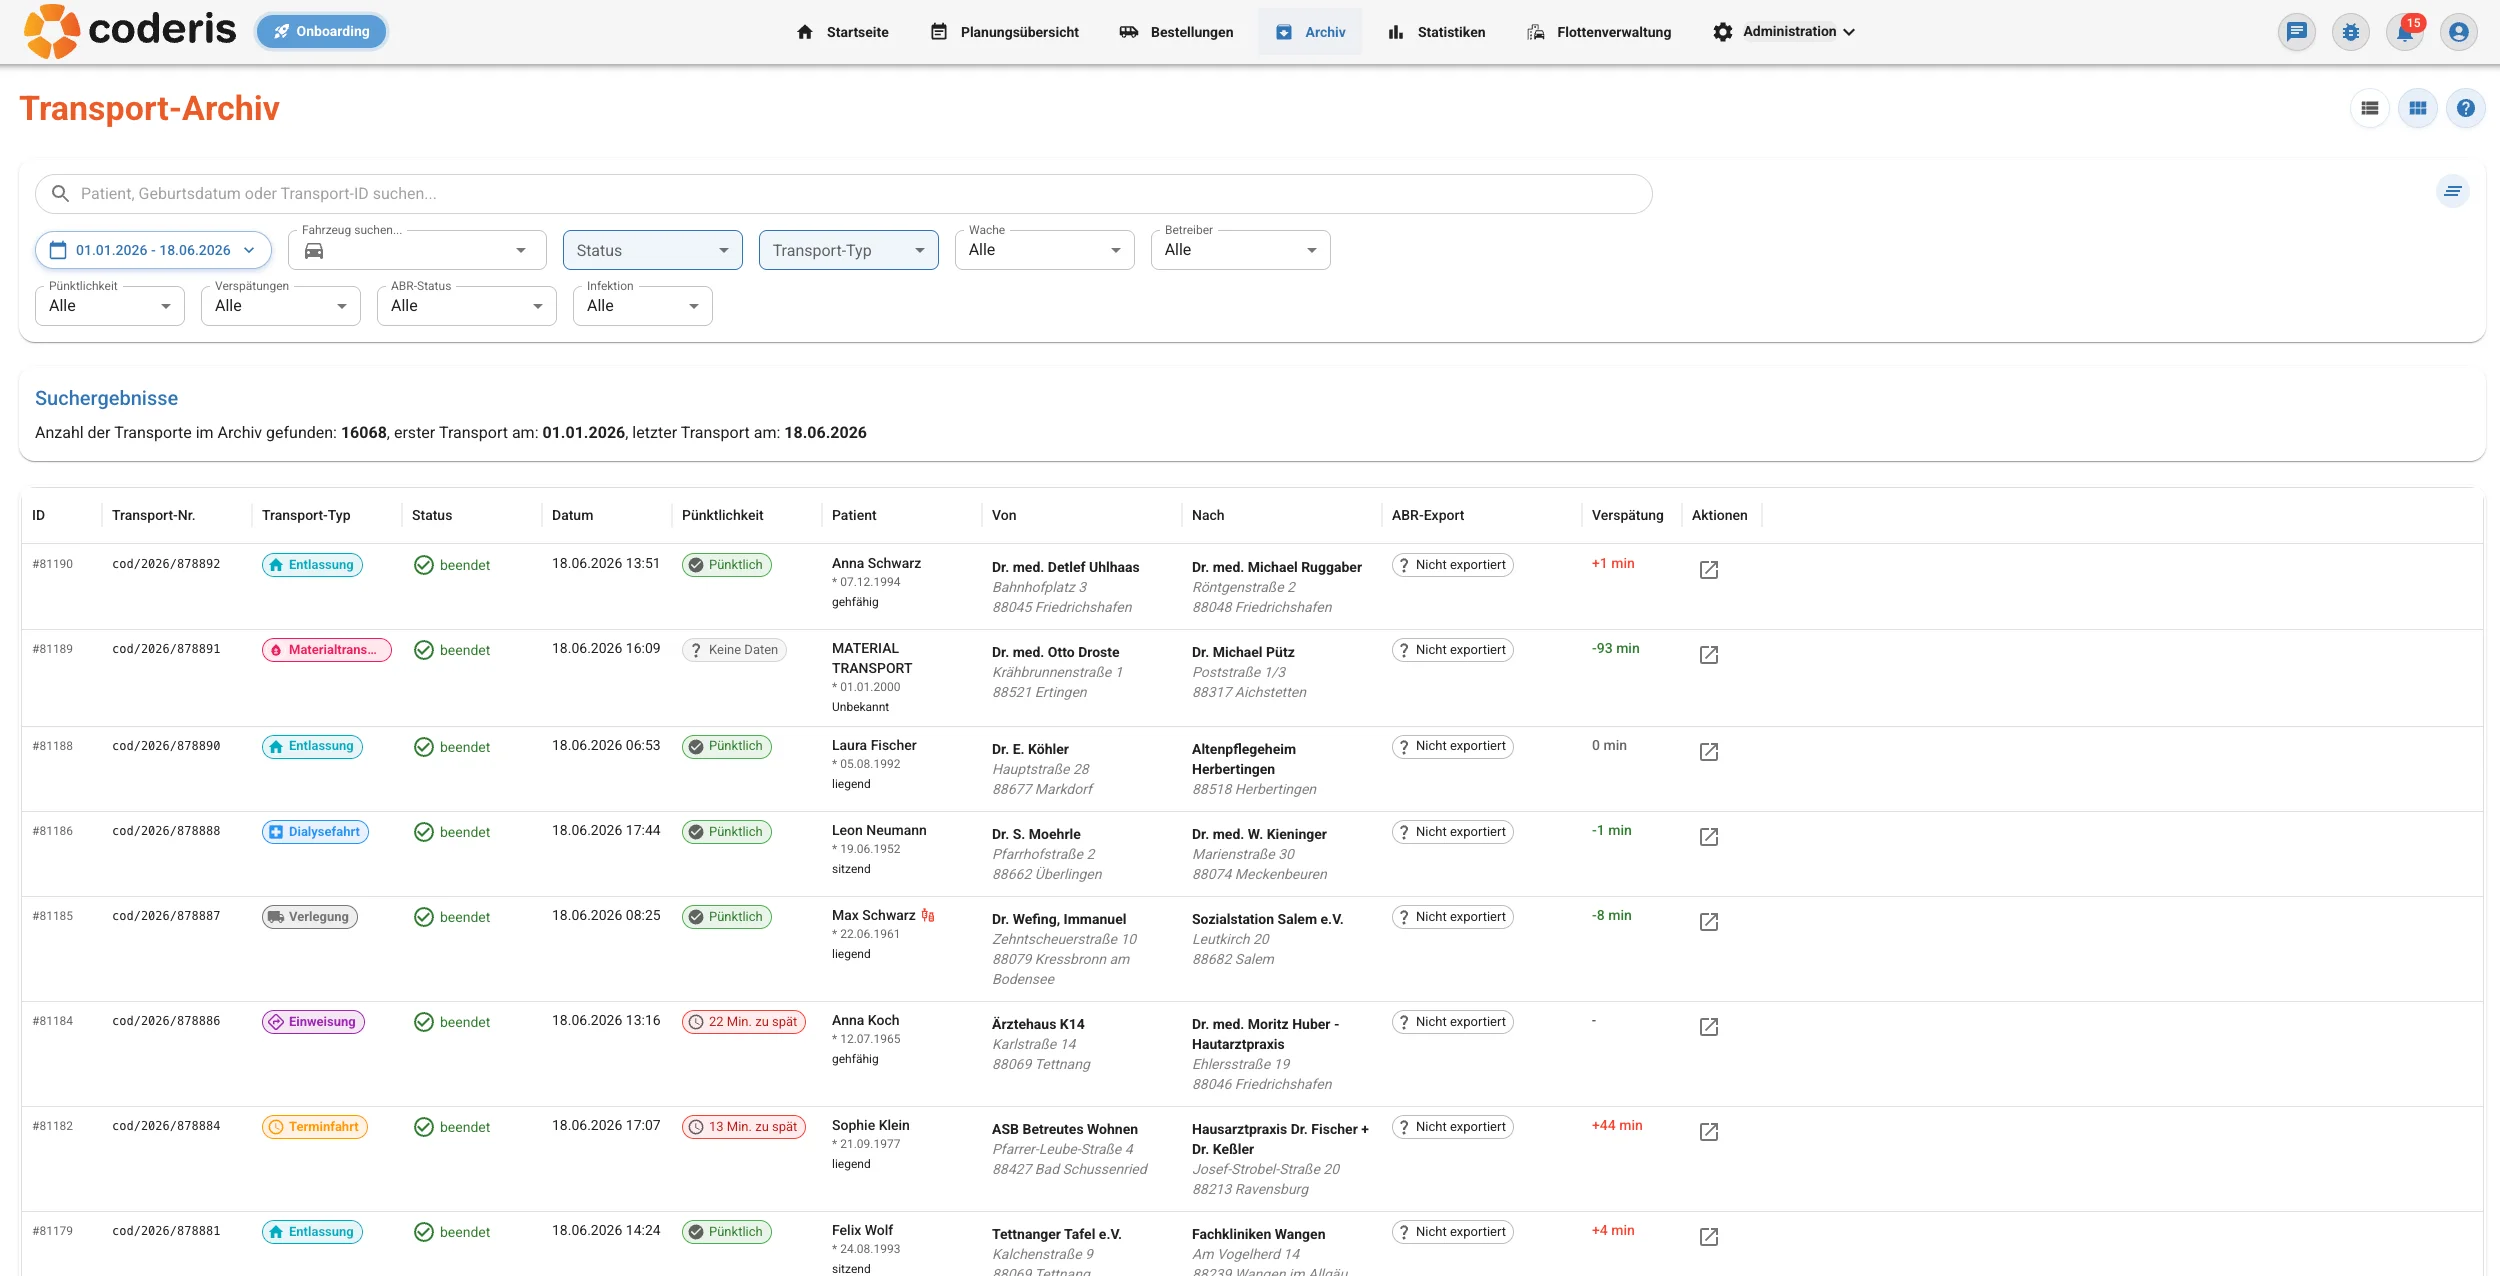Open Planungsübersicht

[1004, 32]
